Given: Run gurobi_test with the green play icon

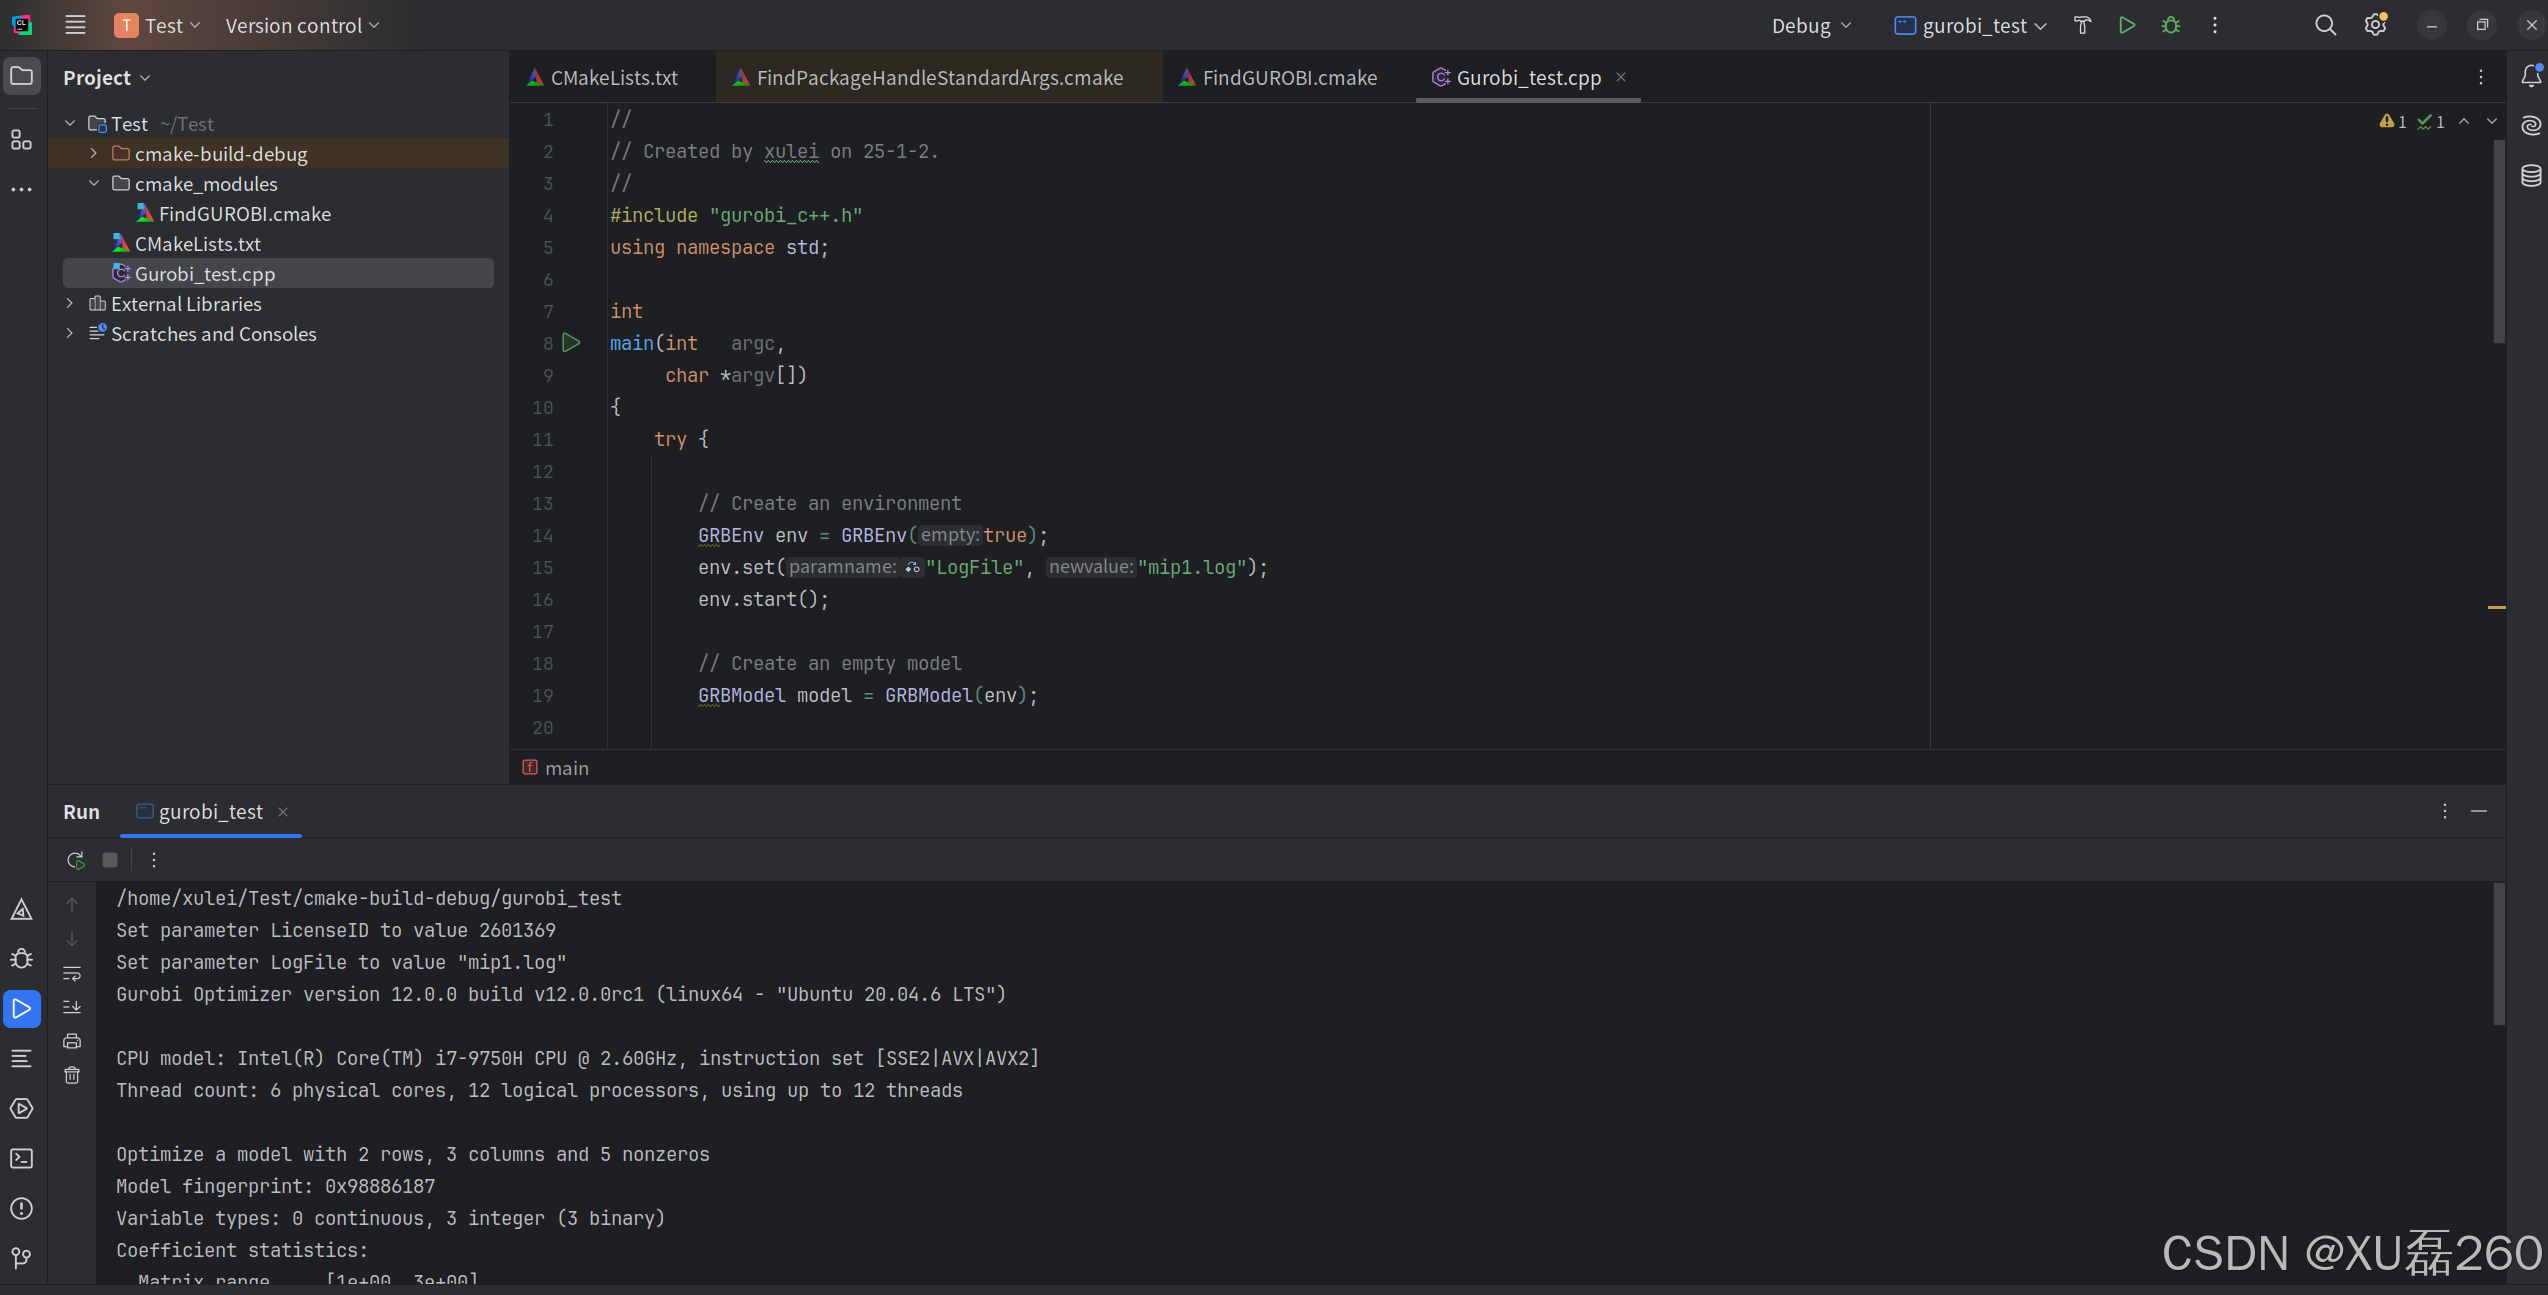Looking at the screenshot, I should pos(2127,26).
